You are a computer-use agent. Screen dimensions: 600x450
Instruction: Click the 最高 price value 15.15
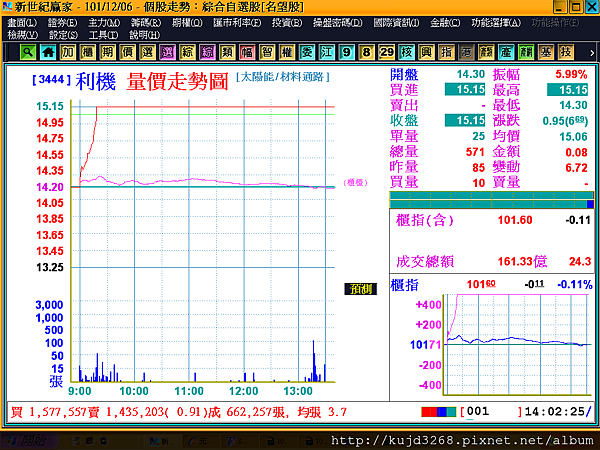pyautogui.click(x=567, y=90)
